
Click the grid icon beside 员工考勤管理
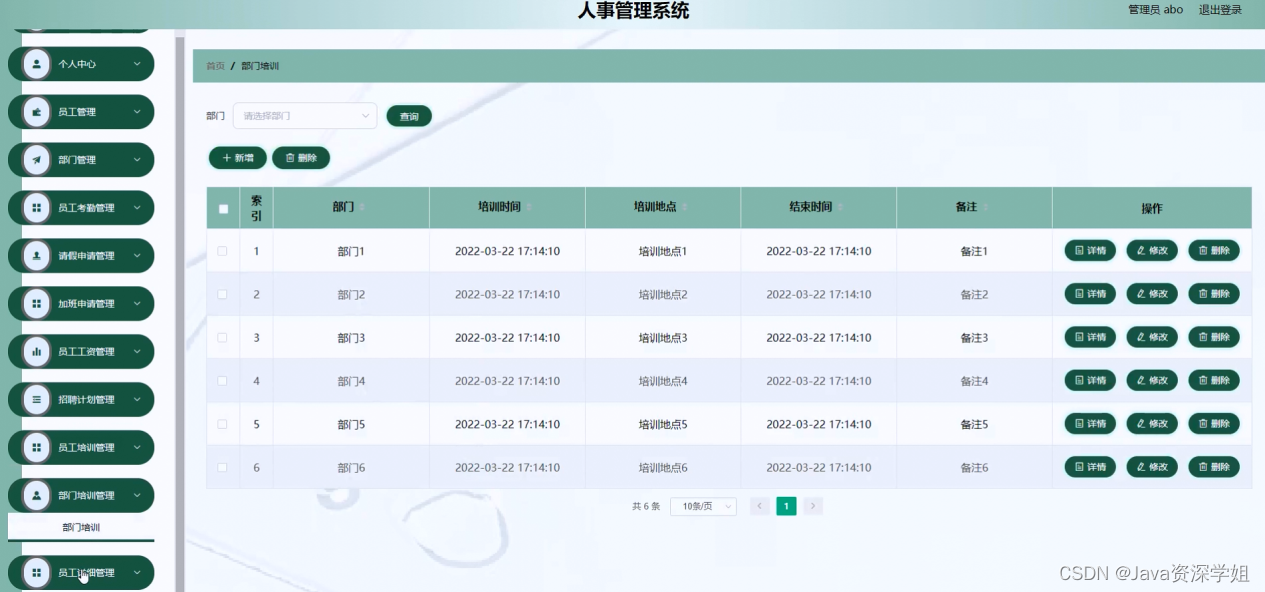(37, 208)
